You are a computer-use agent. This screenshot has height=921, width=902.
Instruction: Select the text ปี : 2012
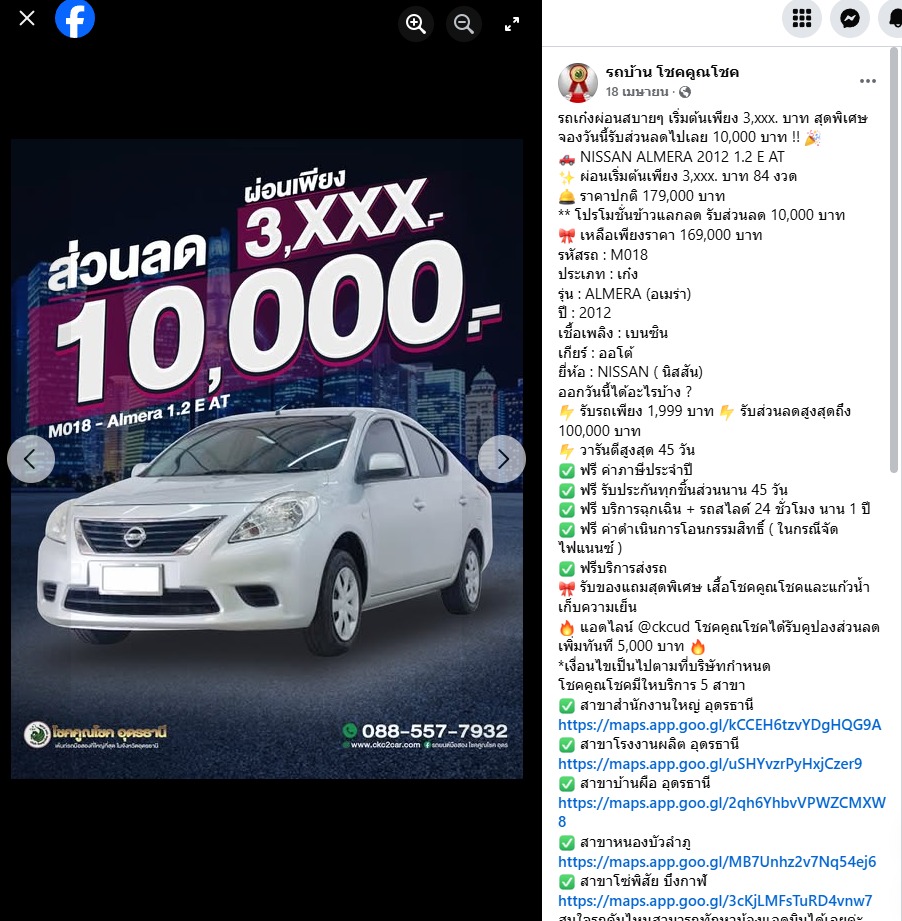tap(584, 313)
